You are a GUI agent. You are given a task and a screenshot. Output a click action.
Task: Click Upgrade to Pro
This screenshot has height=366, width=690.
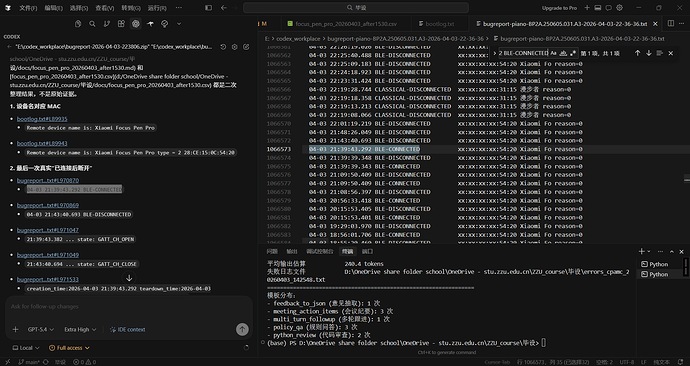(x=559, y=8)
